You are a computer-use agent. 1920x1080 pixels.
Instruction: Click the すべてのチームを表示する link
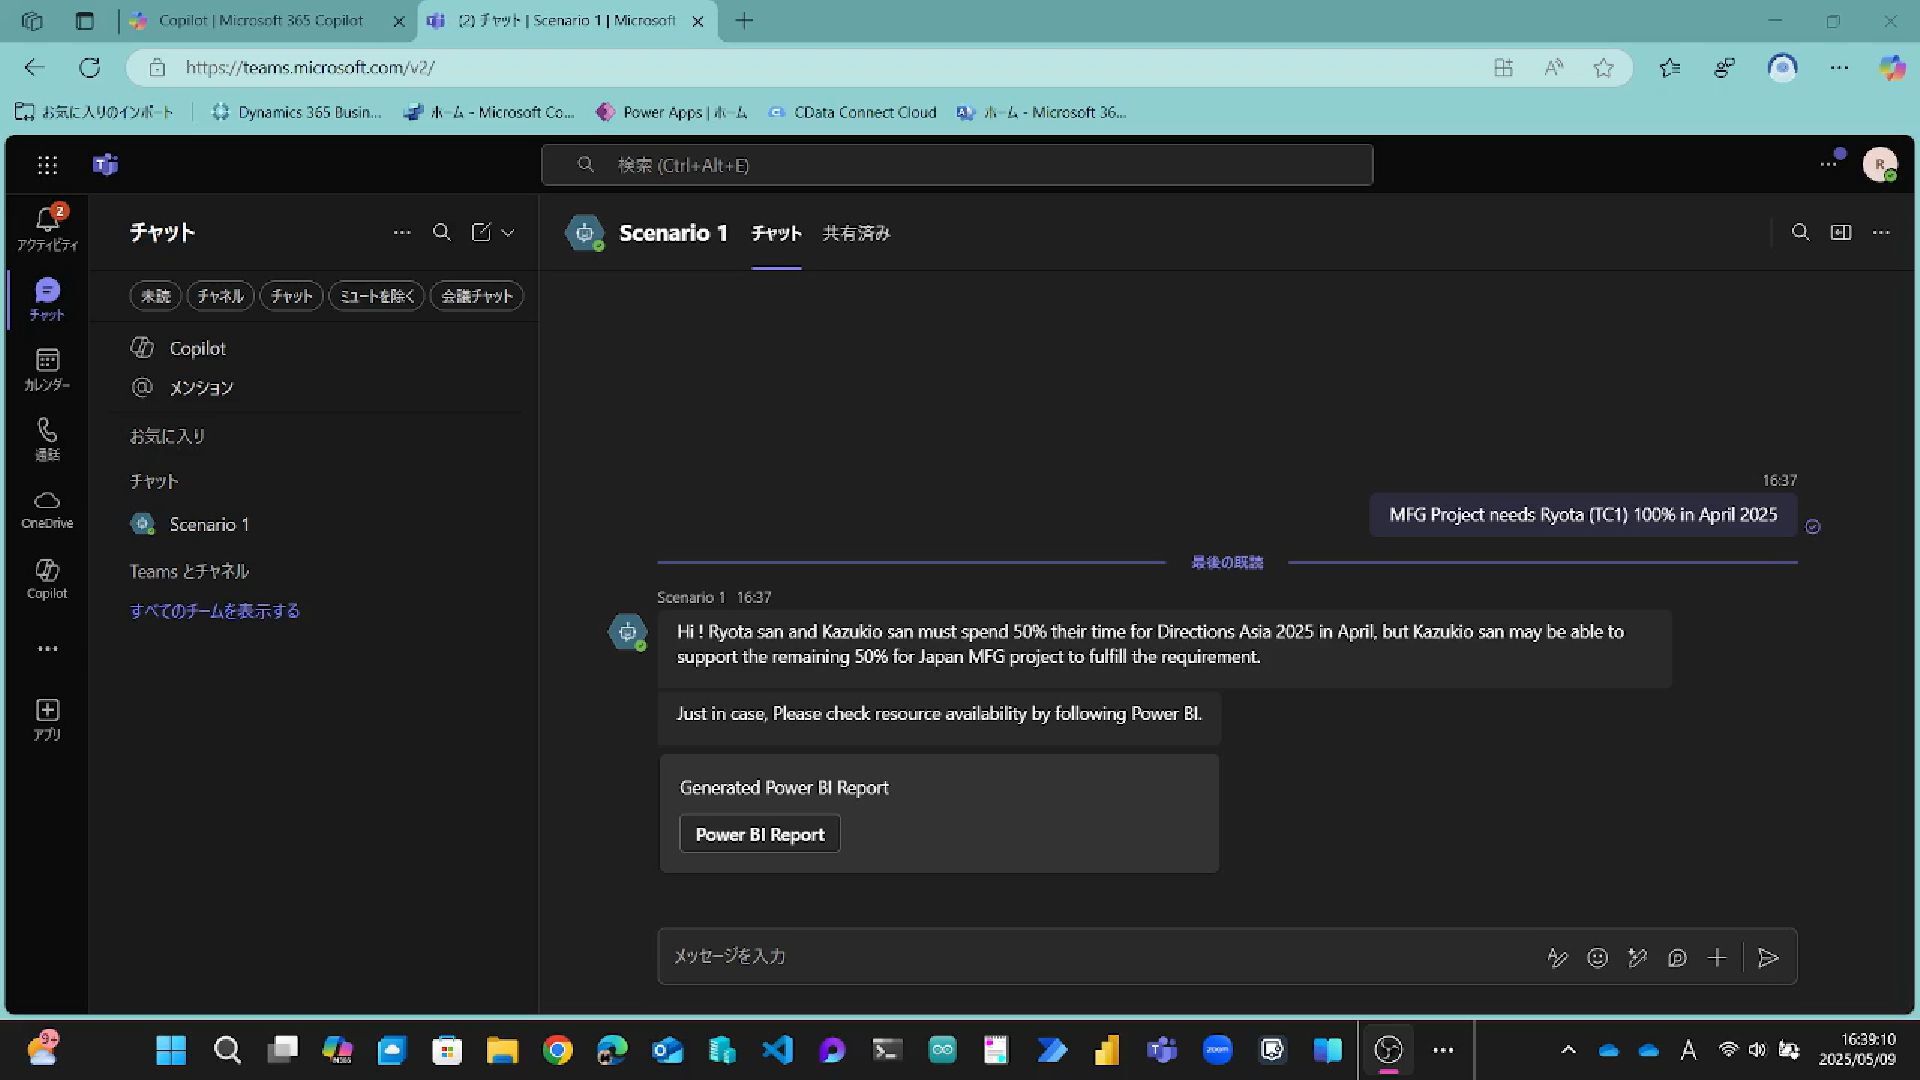click(214, 611)
